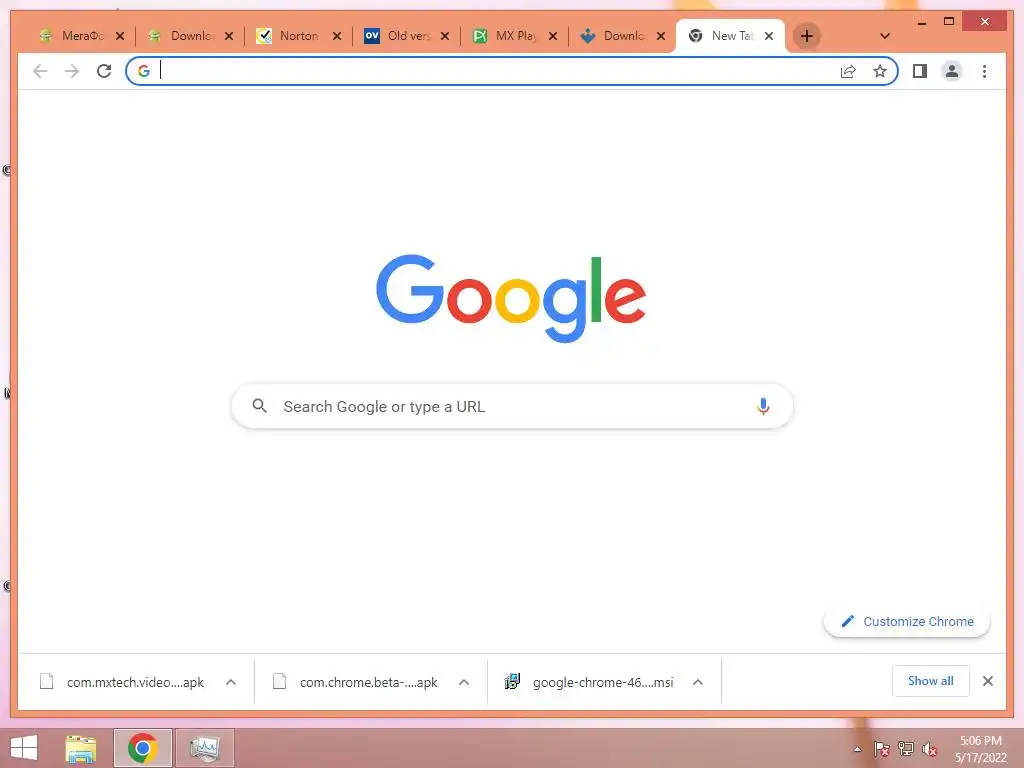Show hidden system tray icons
Image resolution: width=1024 pixels, height=768 pixels.
[857, 750]
